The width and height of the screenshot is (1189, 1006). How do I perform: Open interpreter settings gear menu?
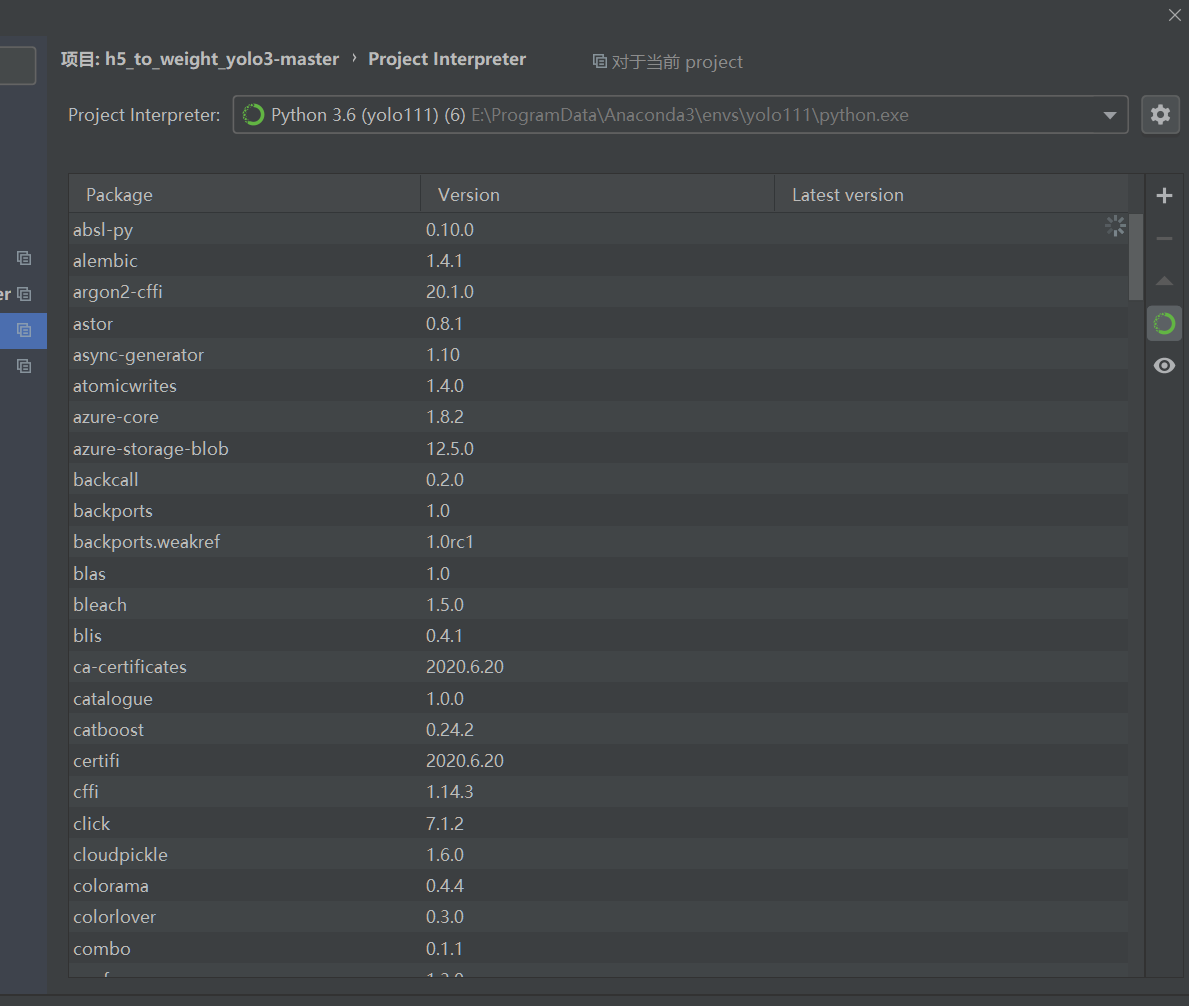(x=1160, y=114)
